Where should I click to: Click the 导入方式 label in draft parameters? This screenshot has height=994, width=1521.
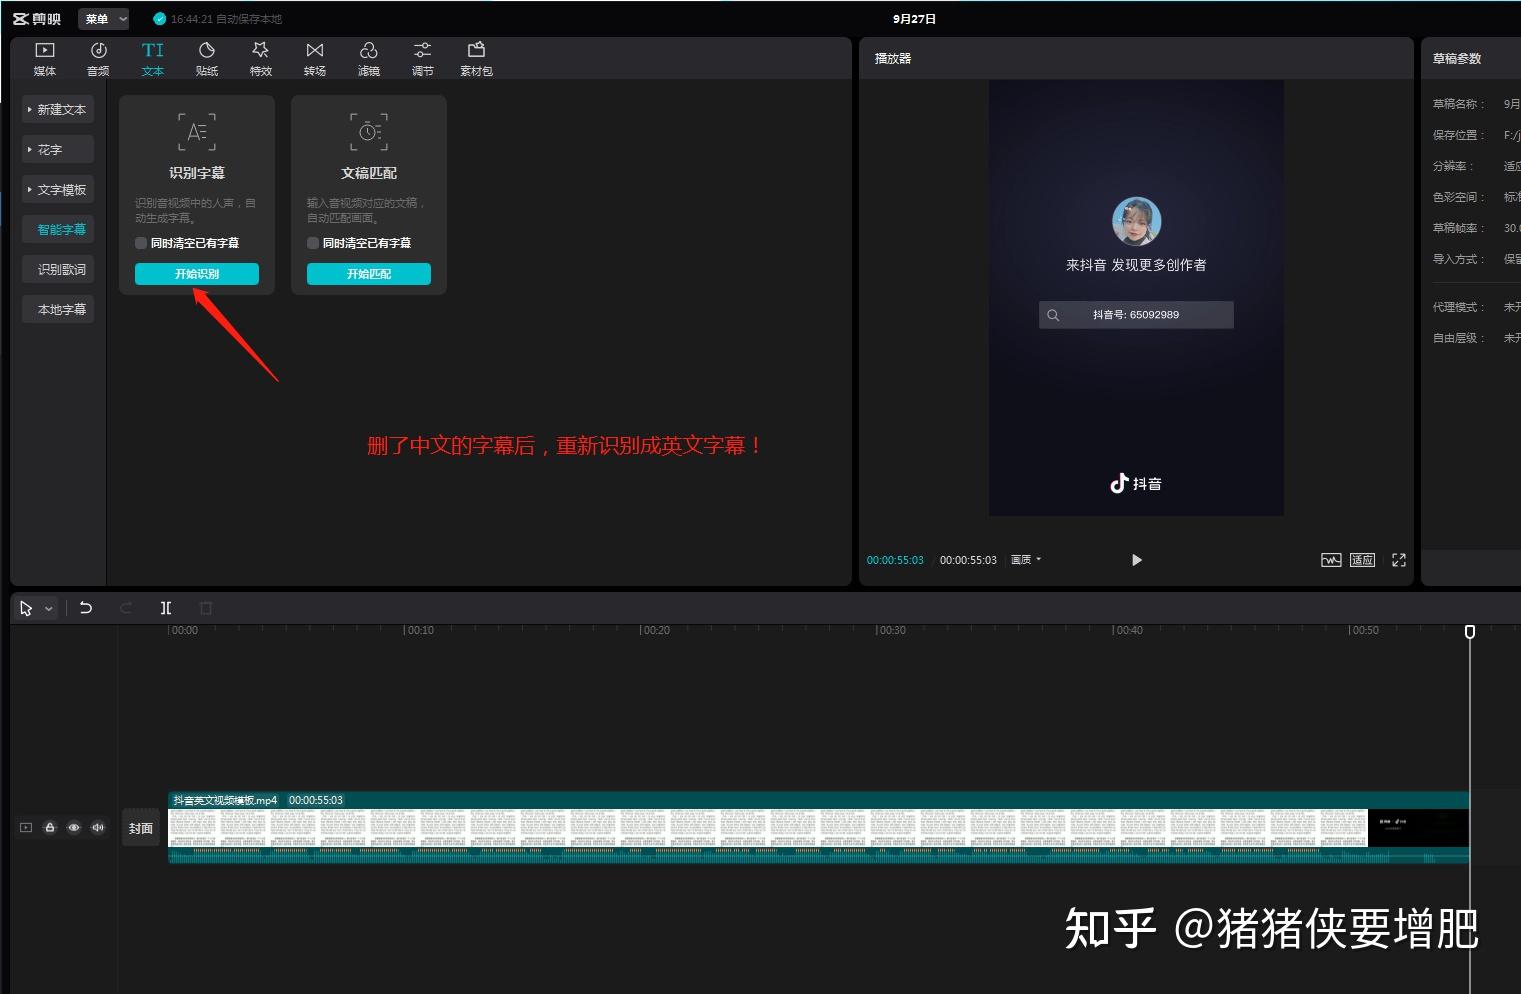pyautogui.click(x=1458, y=259)
